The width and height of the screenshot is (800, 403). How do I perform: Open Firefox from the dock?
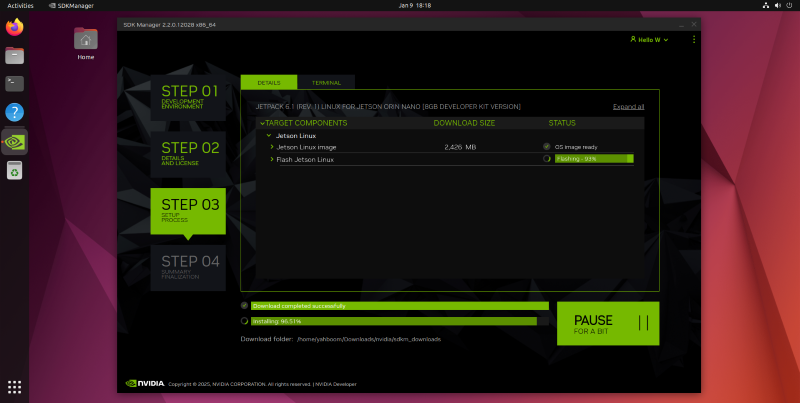pyautogui.click(x=14, y=28)
